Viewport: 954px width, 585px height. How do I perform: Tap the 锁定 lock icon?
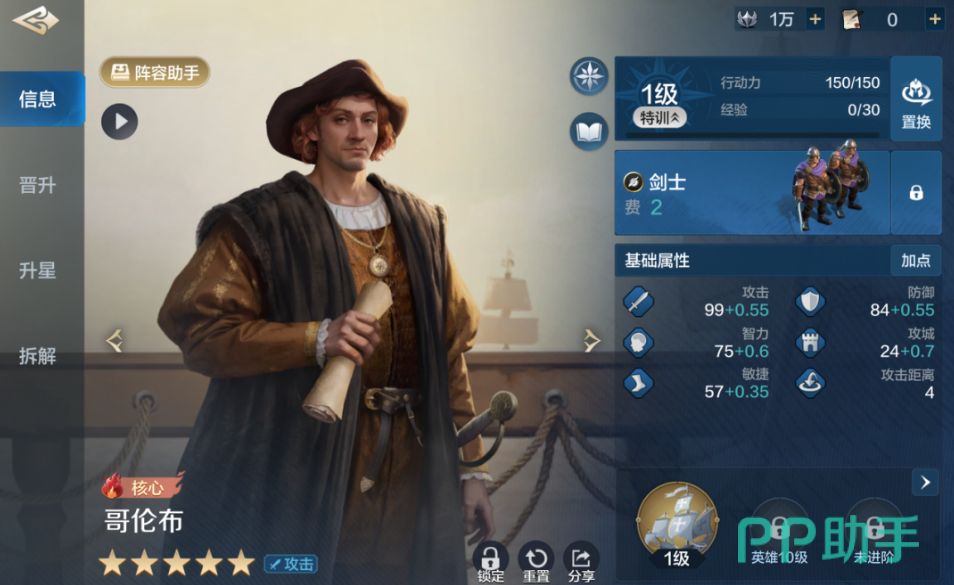click(490, 561)
